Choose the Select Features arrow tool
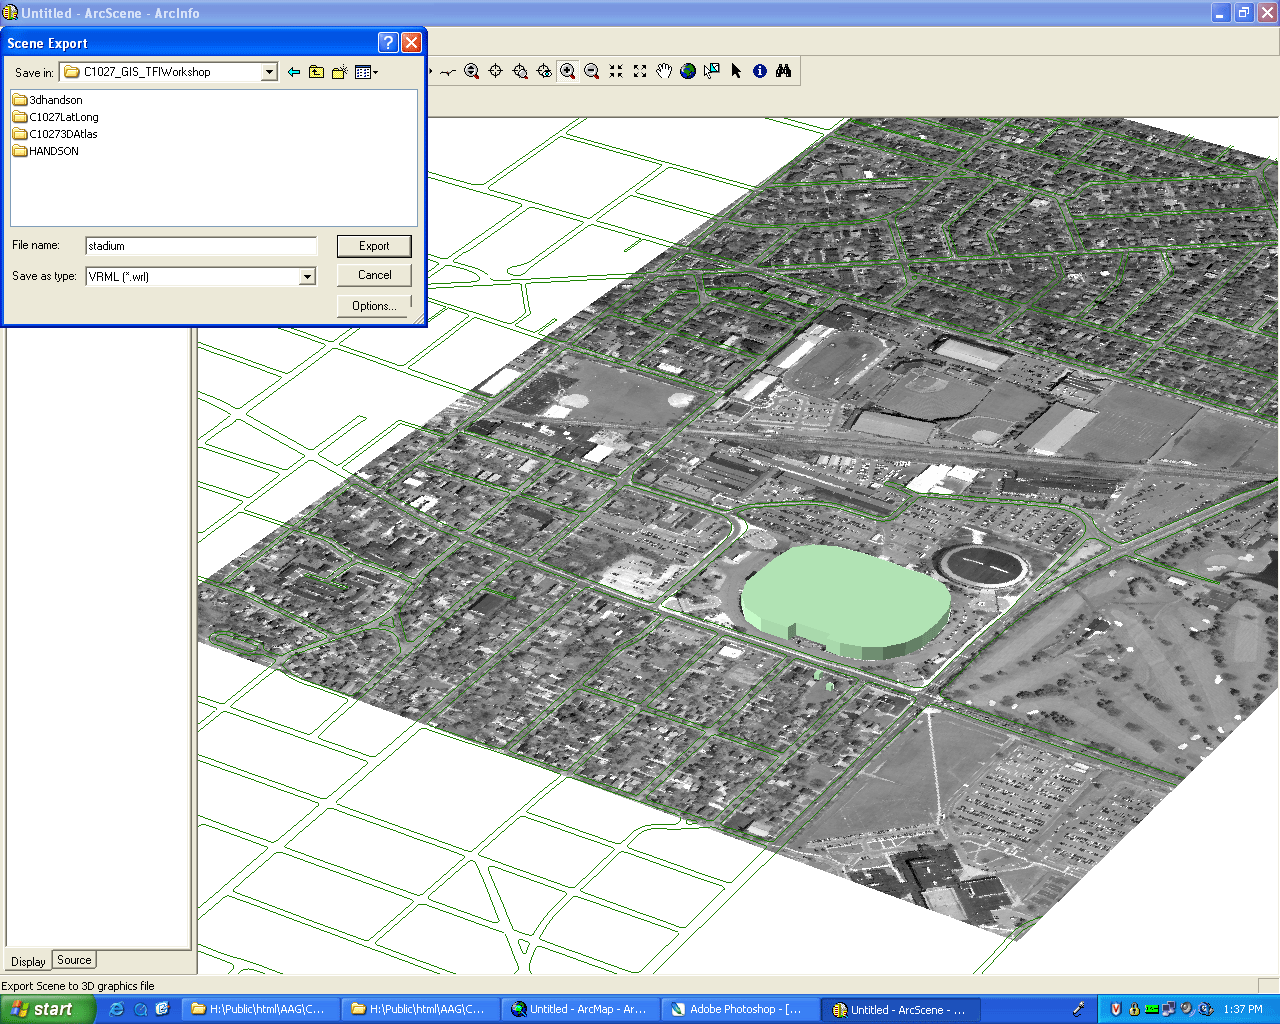 pos(736,71)
